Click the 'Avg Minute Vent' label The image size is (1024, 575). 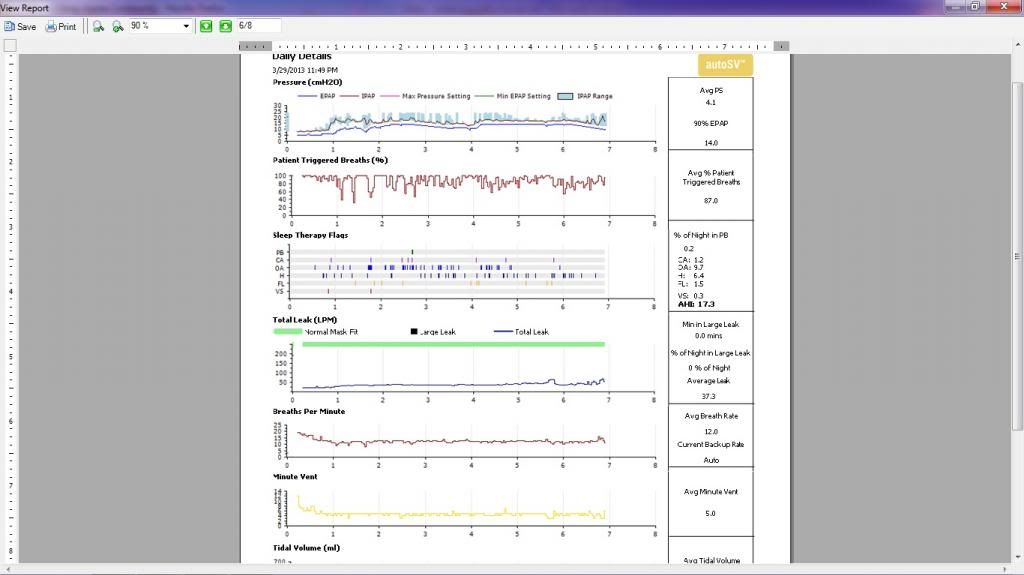pos(711,492)
